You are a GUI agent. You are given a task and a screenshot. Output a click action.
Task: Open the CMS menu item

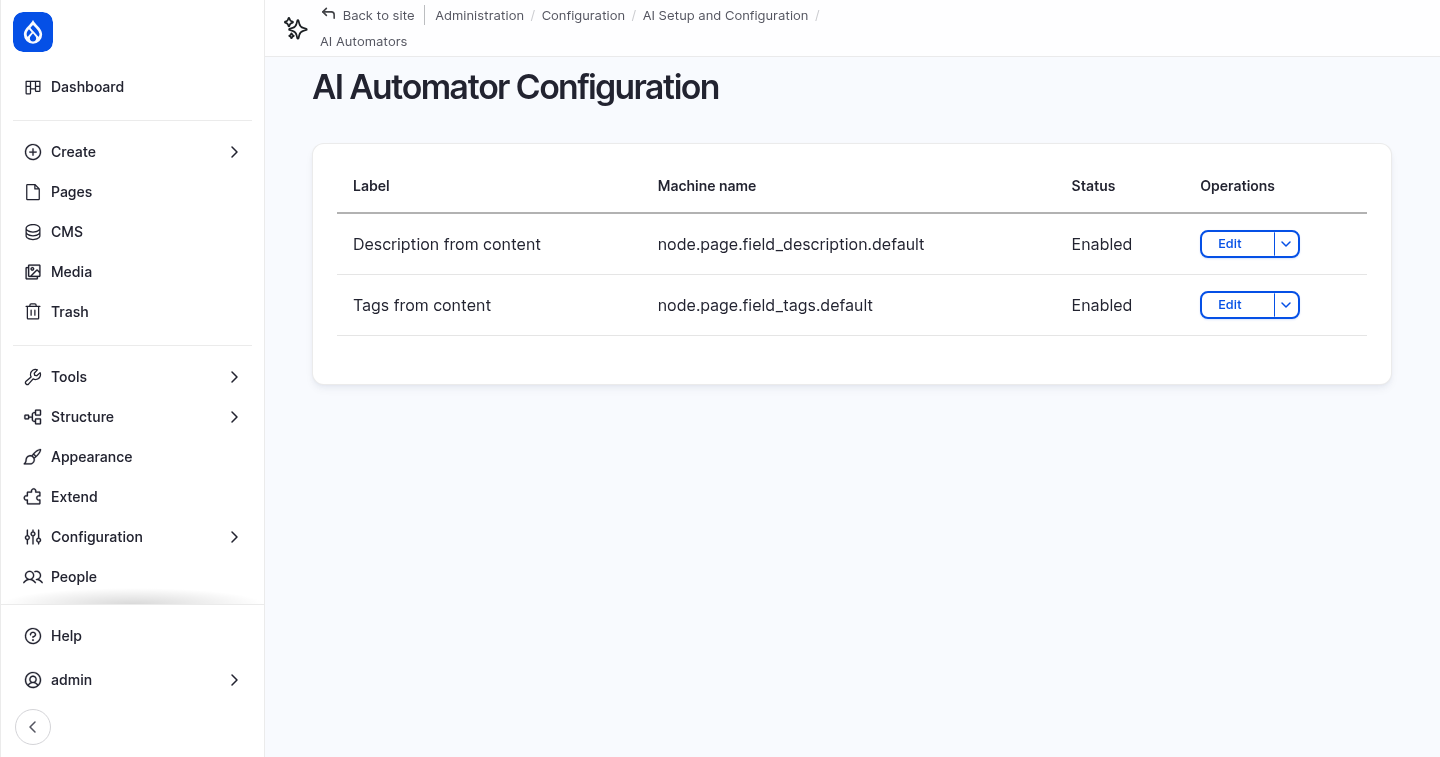[x=132, y=232]
